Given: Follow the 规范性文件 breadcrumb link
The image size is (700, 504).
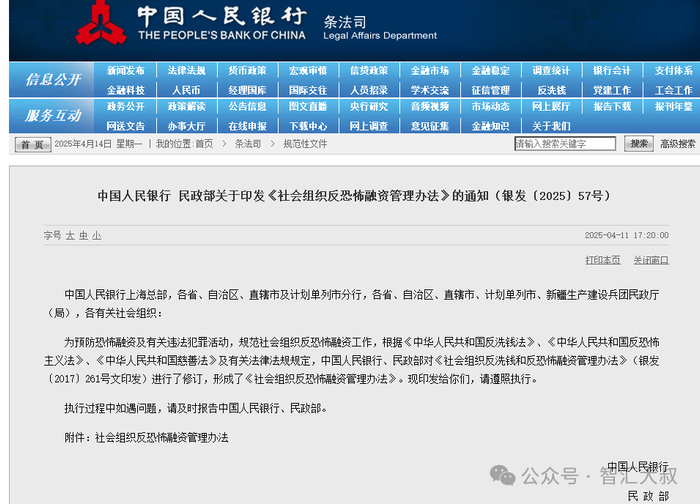Looking at the screenshot, I should pyautogui.click(x=305, y=144).
